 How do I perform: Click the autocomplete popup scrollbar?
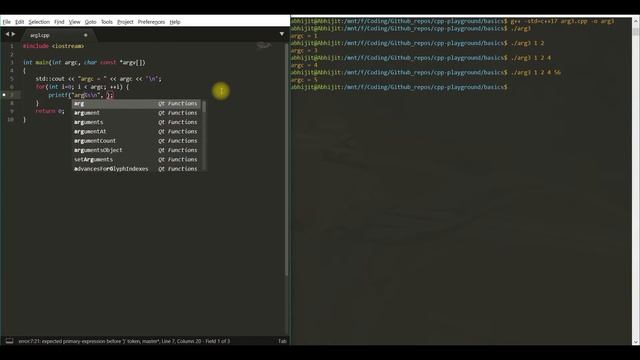pos(203,136)
